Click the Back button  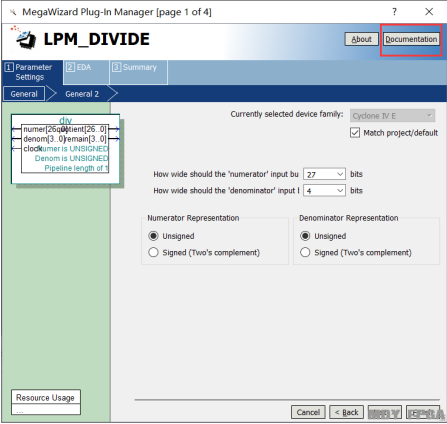point(346,412)
